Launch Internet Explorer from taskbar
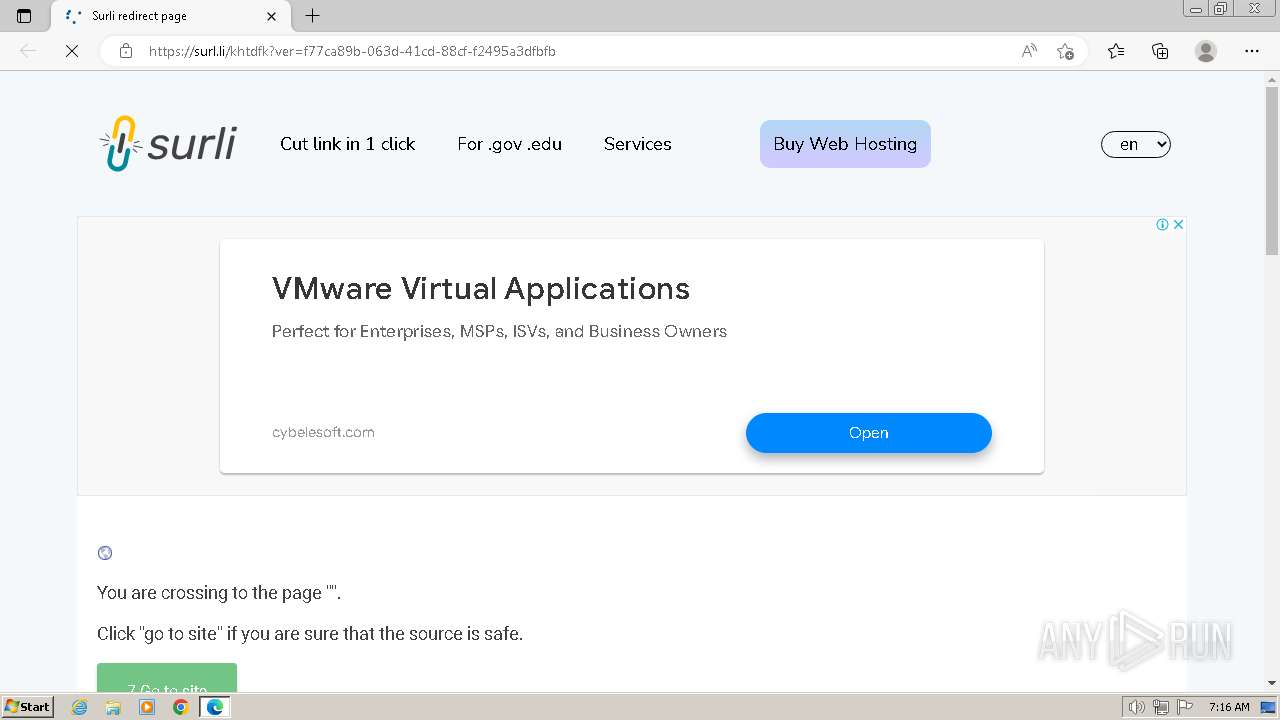The height and width of the screenshot is (720, 1280). 80,707
